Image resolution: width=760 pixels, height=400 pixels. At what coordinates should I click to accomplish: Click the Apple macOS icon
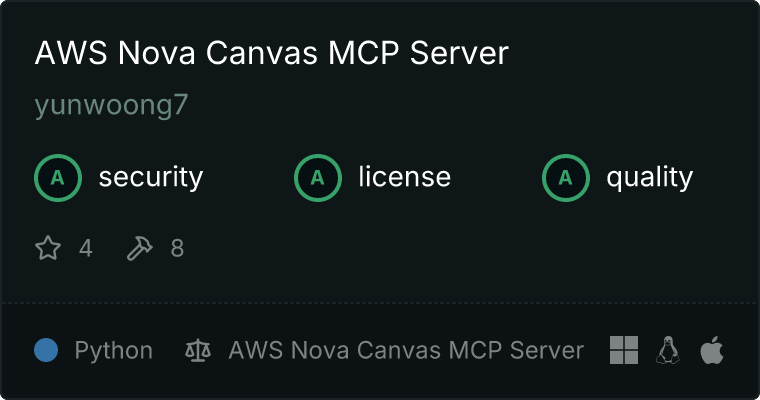click(712, 350)
